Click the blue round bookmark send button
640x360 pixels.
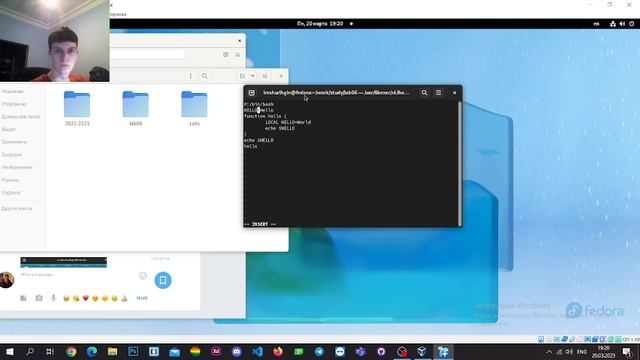point(163,280)
